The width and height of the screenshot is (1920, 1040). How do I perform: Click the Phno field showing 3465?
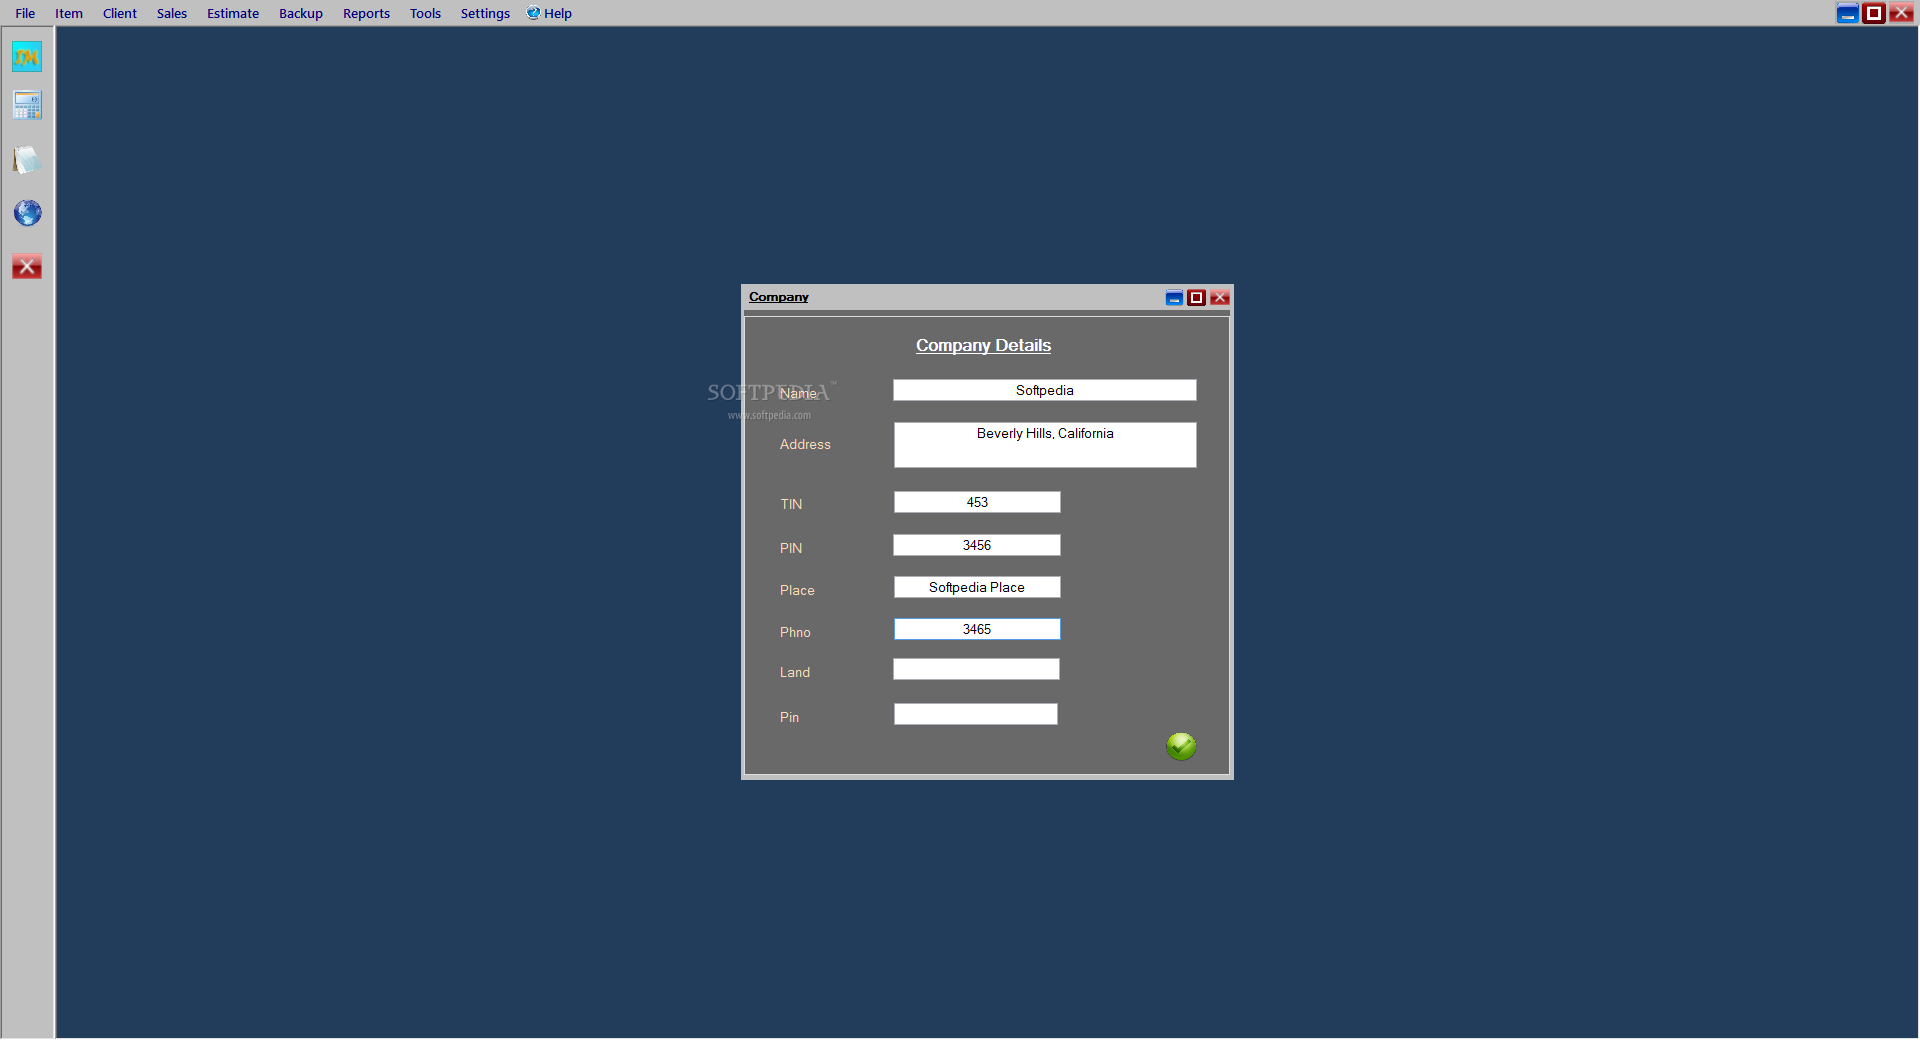(x=977, y=629)
